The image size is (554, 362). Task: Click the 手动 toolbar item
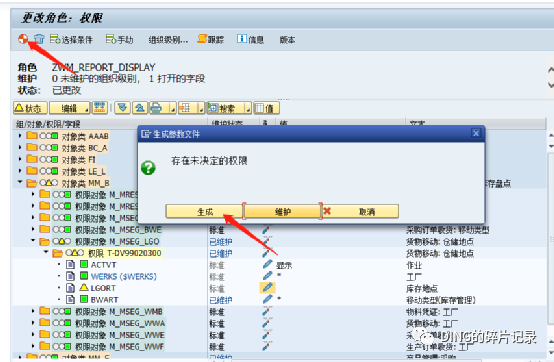pos(119,40)
